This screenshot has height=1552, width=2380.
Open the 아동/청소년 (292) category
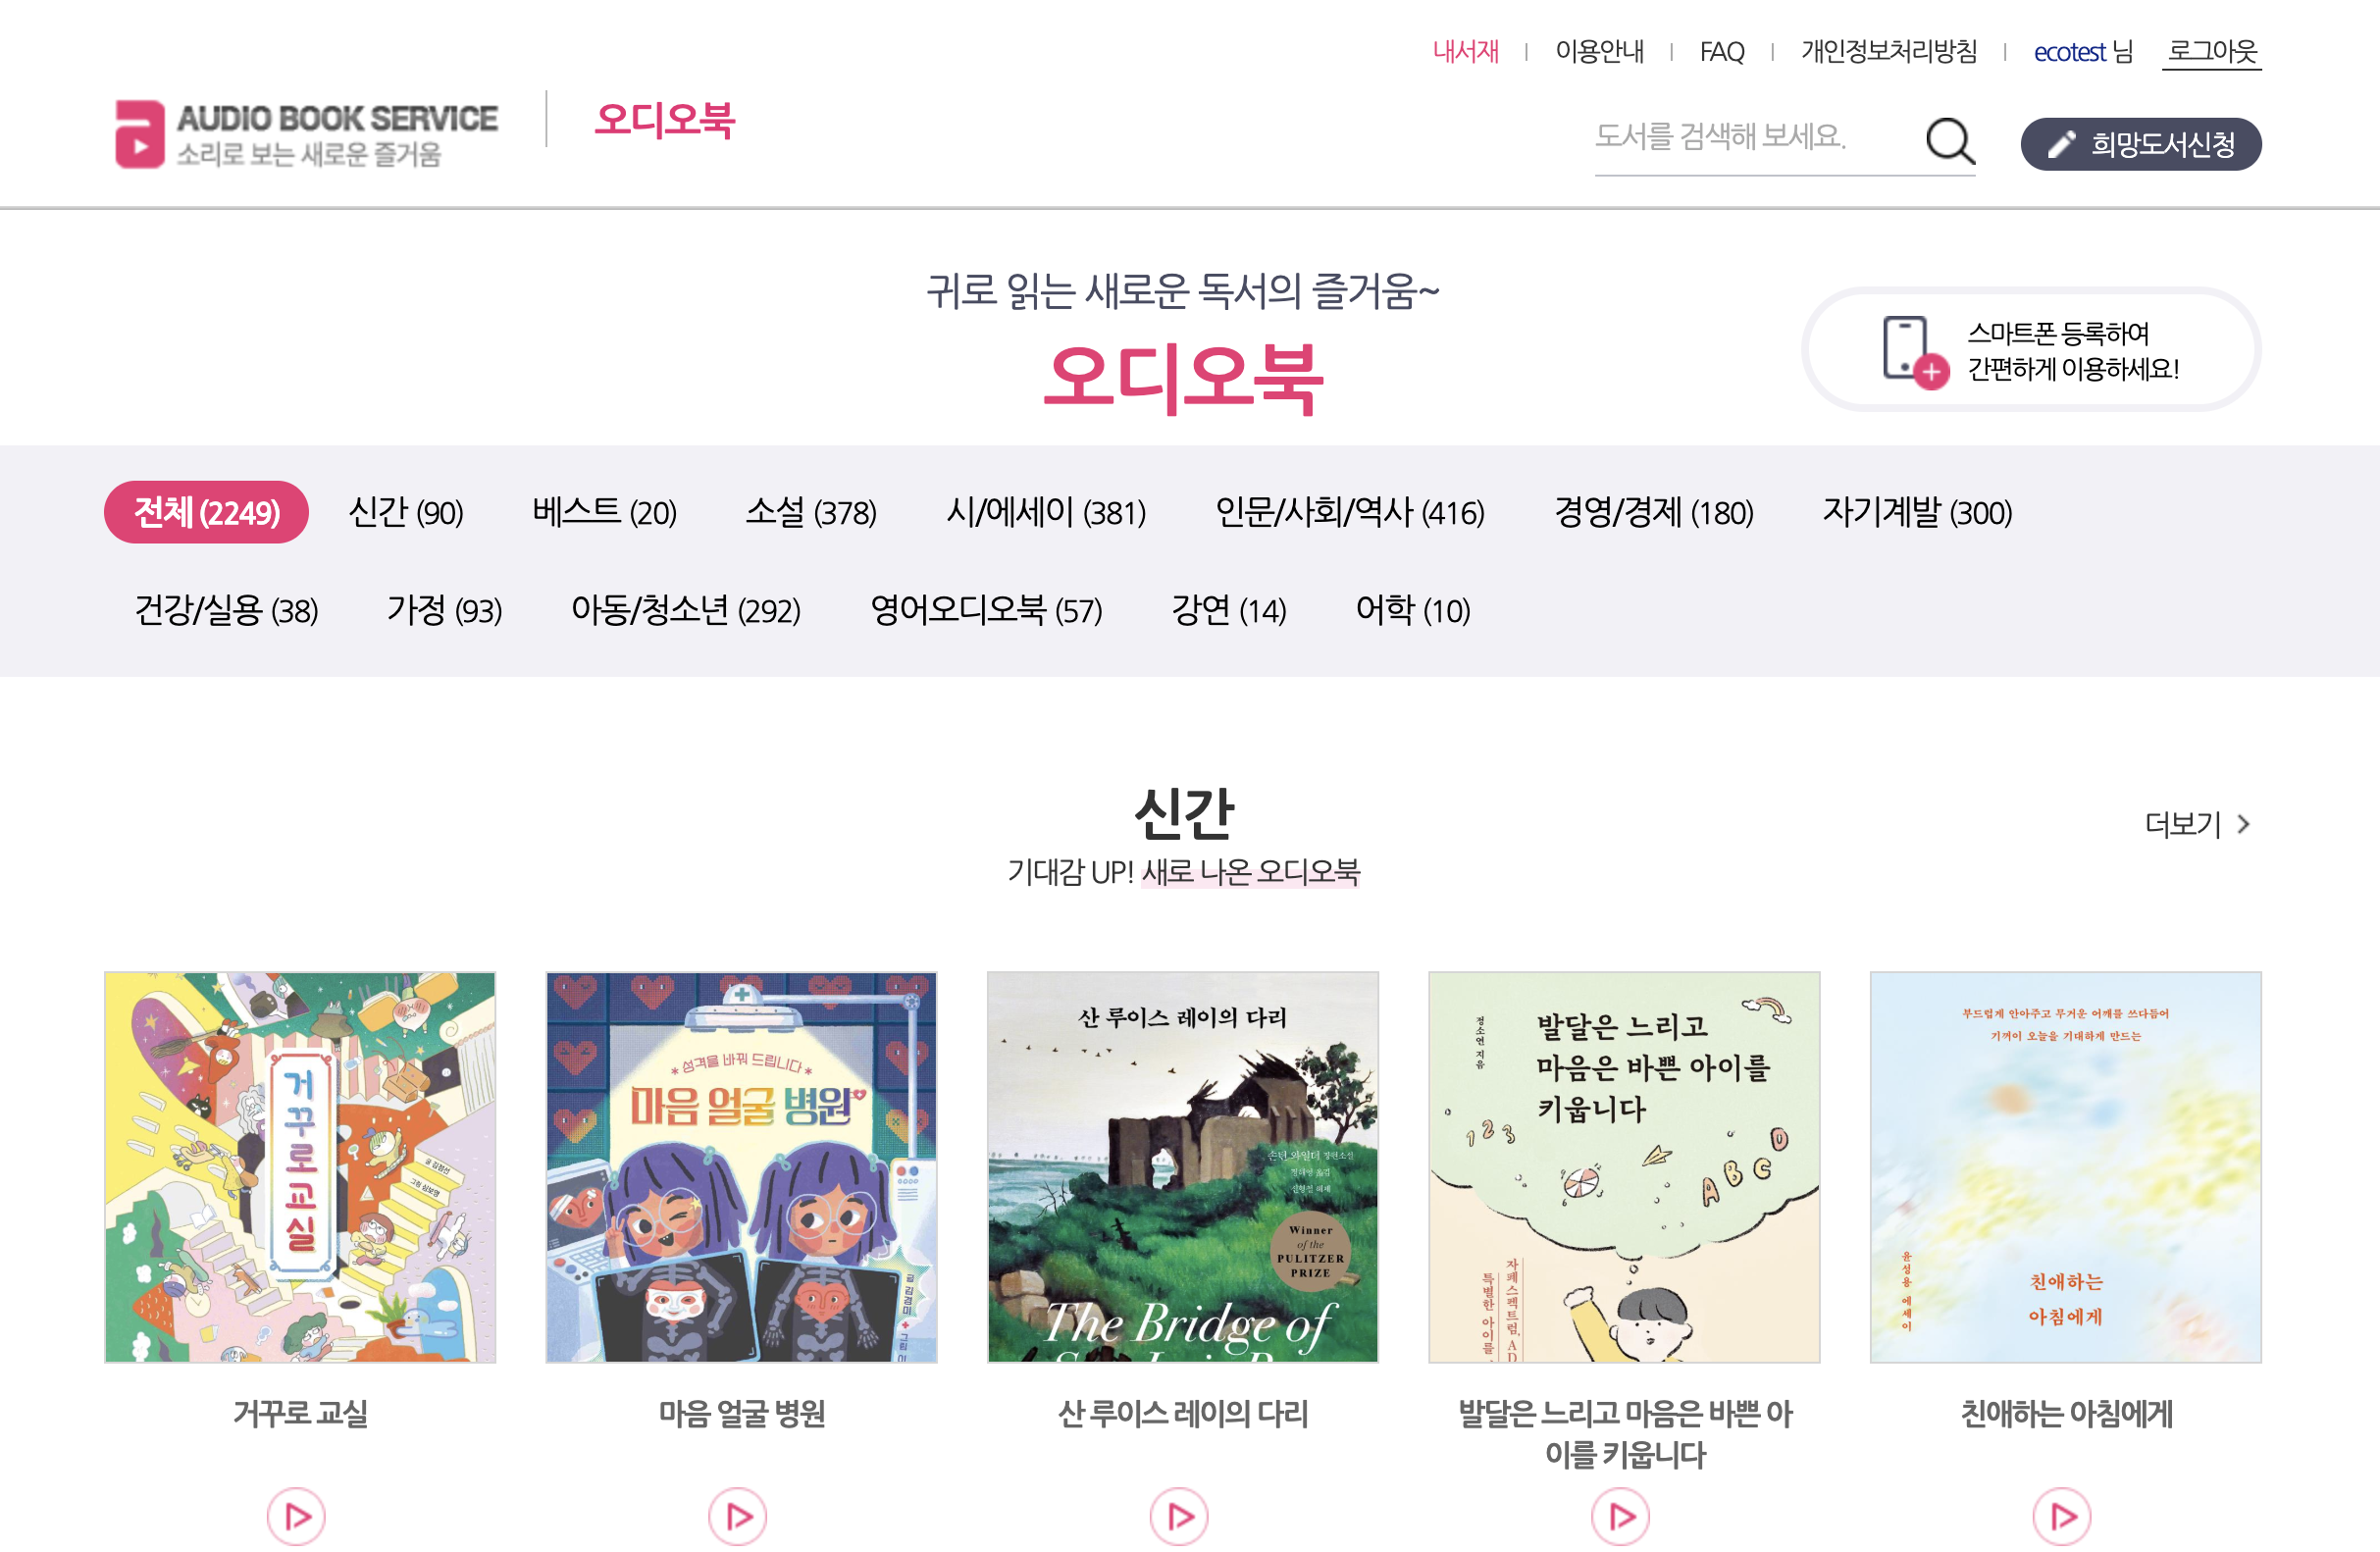(686, 610)
